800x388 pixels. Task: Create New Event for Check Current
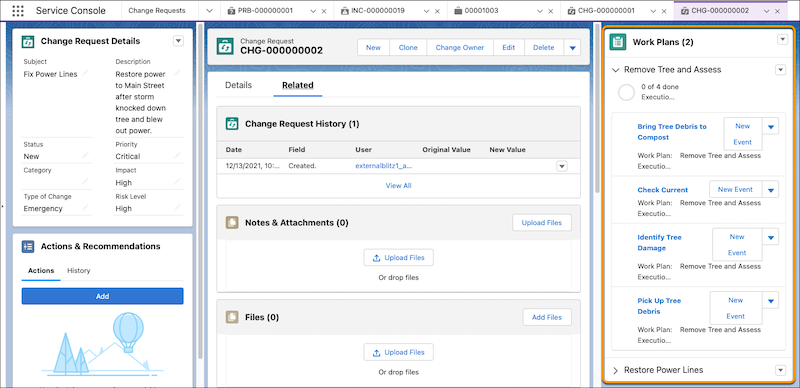coord(735,189)
